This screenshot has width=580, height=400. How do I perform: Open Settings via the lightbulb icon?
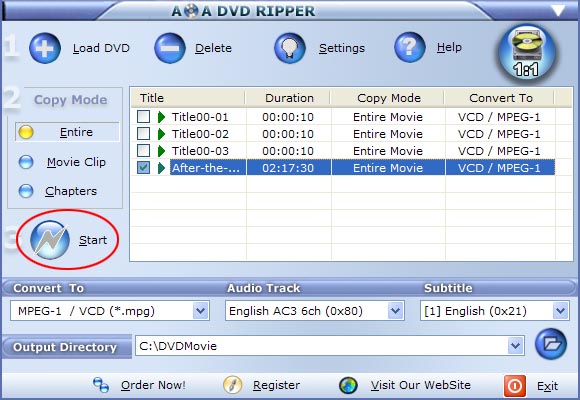point(290,48)
